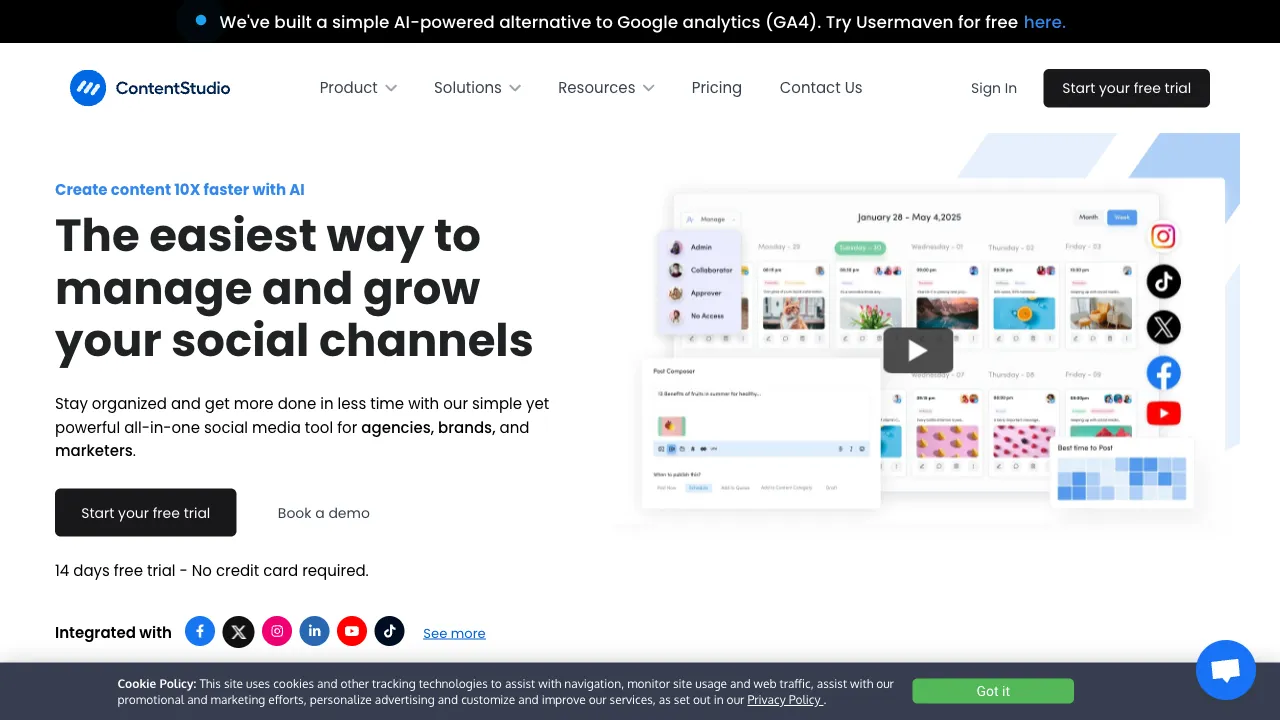Click header Start your free trial button

pos(1126,88)
